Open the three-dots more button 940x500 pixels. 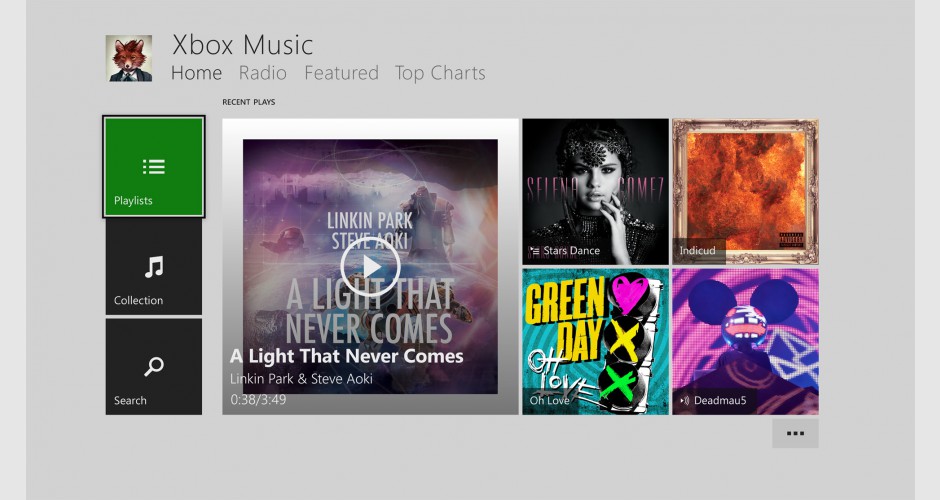click(795, 433)
